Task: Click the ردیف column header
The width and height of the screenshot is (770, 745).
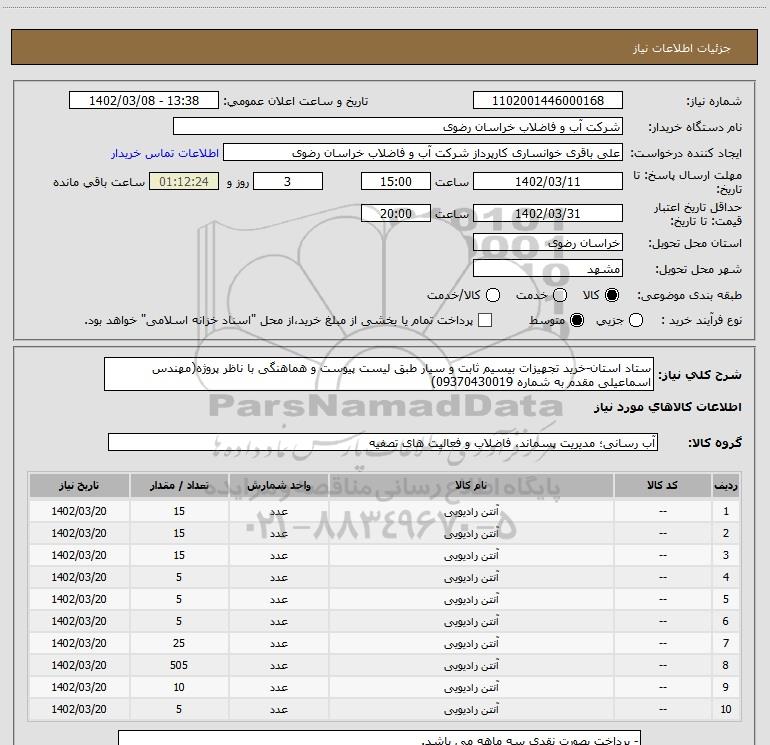Action: point(726,485)
